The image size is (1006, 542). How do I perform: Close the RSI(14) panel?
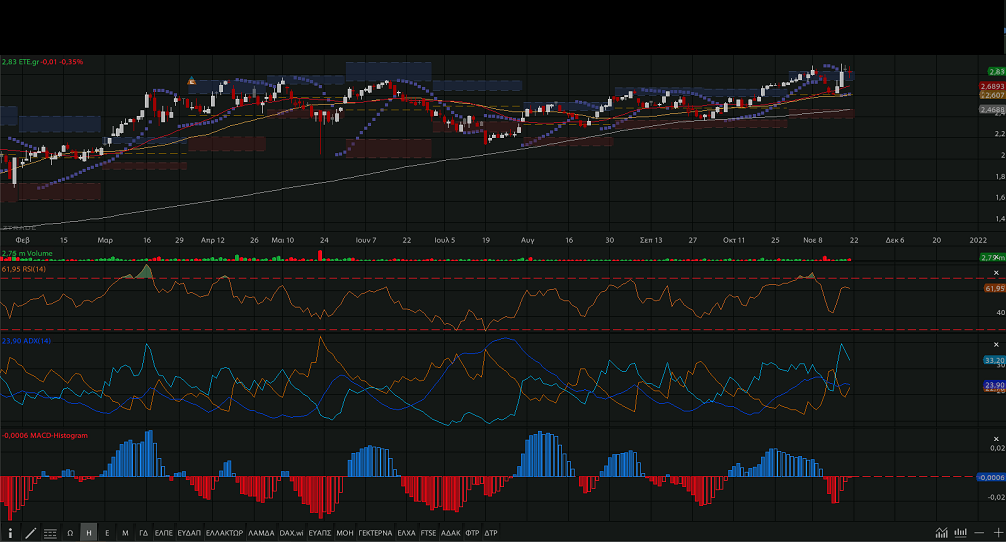(x=996, y=273)
